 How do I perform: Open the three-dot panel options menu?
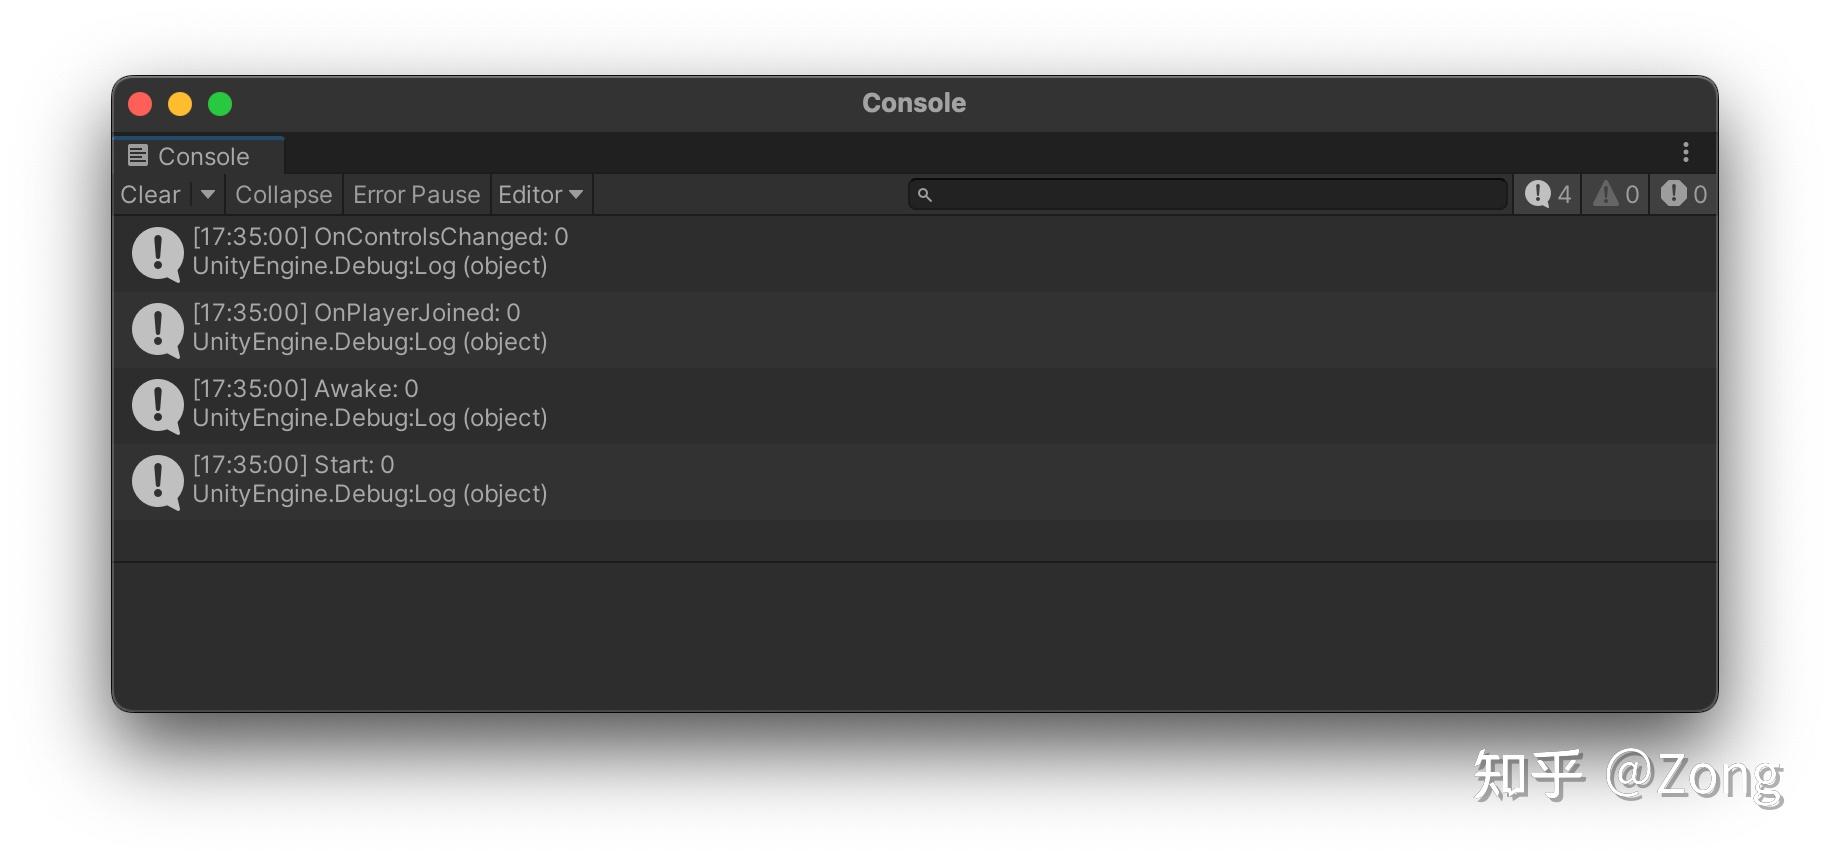click(1686, 152)
